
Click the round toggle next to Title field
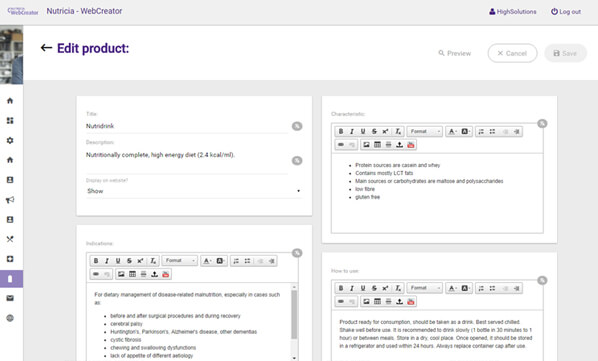tap(297, 126)
